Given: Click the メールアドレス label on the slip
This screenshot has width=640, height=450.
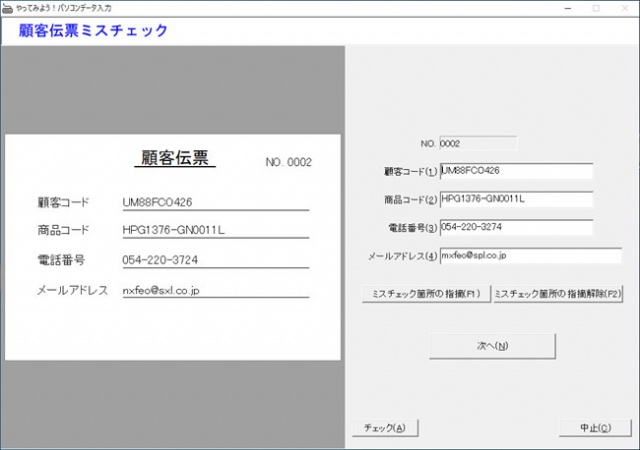Looking at the screenshot, I should pyautogui.click(x=73, y=290).
